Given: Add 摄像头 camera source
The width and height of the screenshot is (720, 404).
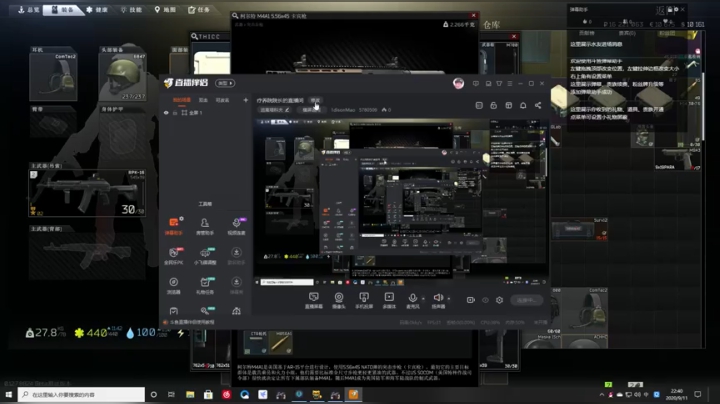Looking at the screenshot, I should 339,301.
